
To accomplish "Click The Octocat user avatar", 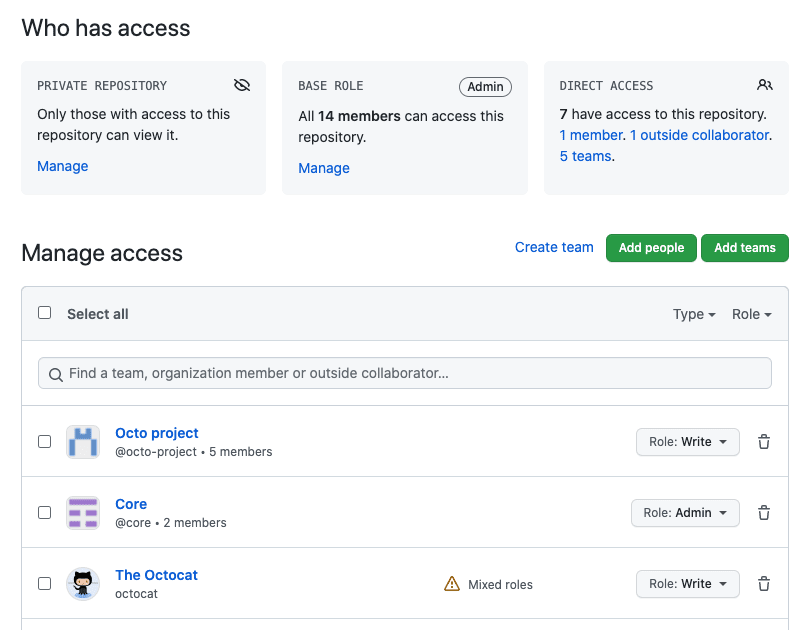I will [x=83, y=584].
